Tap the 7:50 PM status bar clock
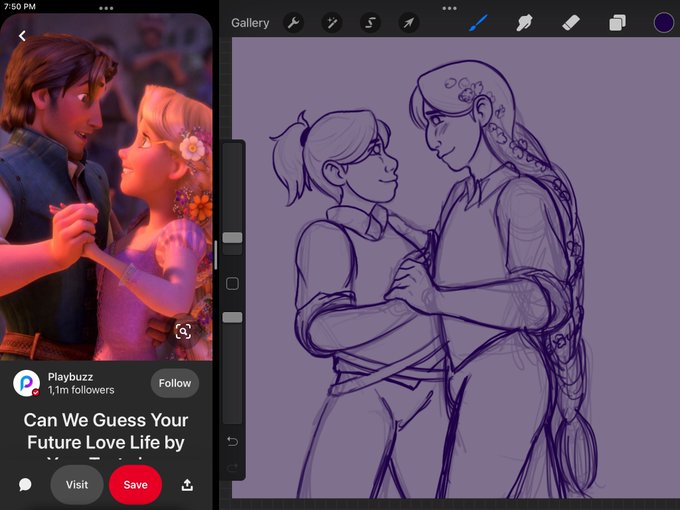This screenshot has height=510, width=680. [20, 7]
